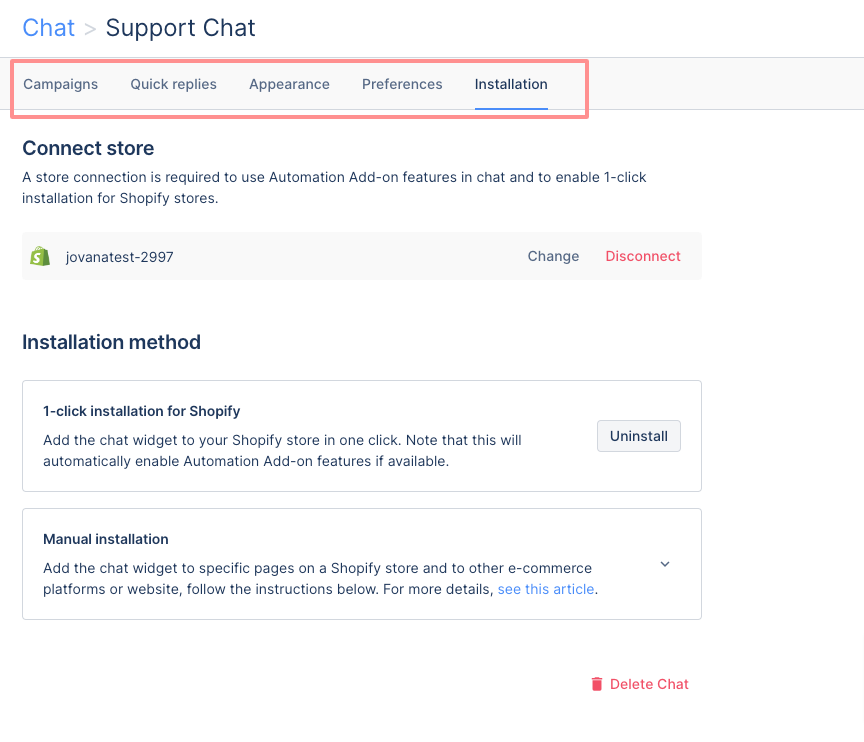Select the jovanatest-2997 store name
864x742 pixels.
[120, 257]
